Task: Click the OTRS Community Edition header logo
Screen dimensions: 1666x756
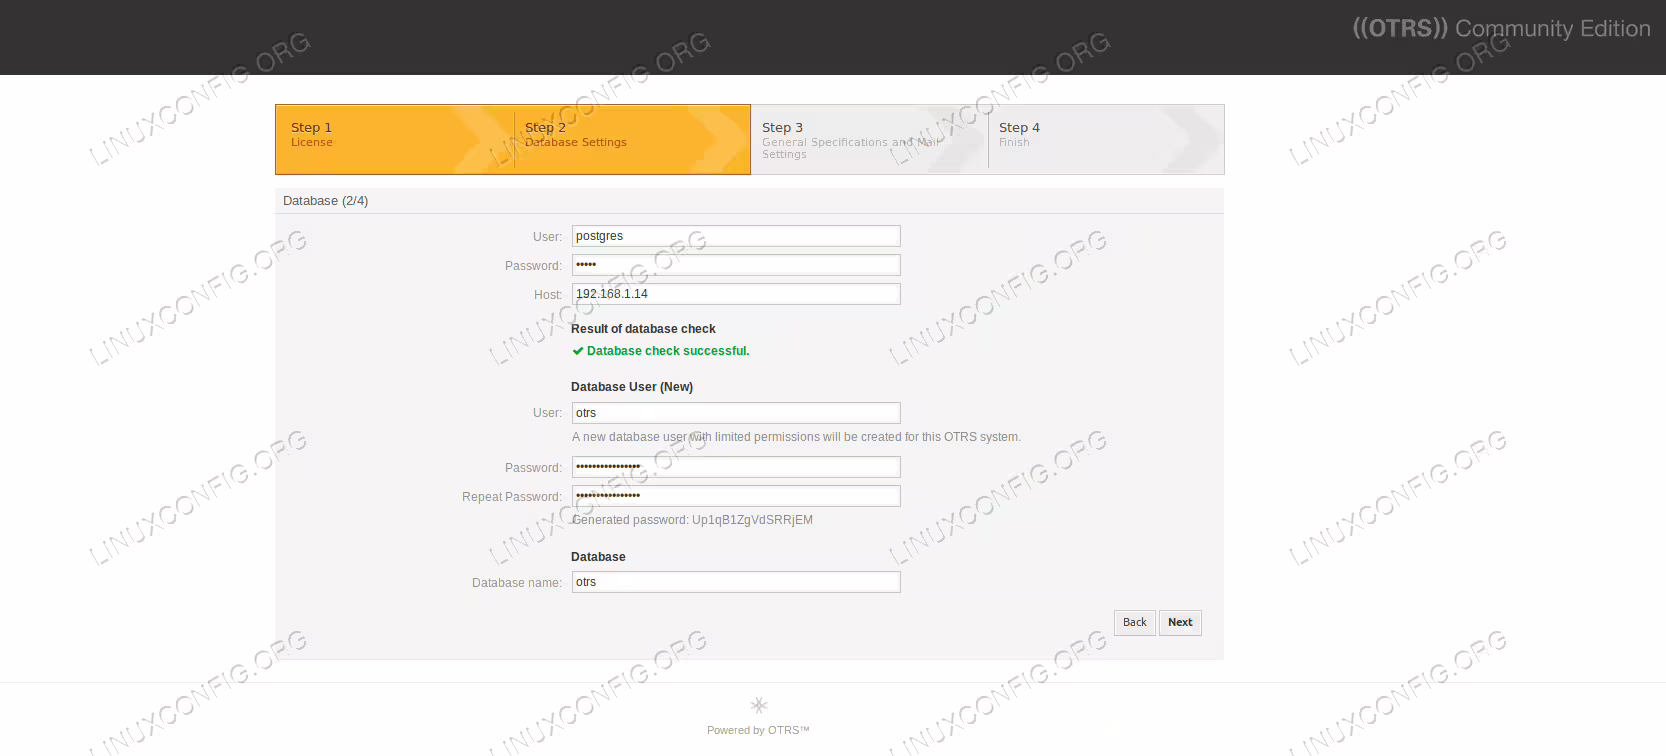Action: (1501, 28)
